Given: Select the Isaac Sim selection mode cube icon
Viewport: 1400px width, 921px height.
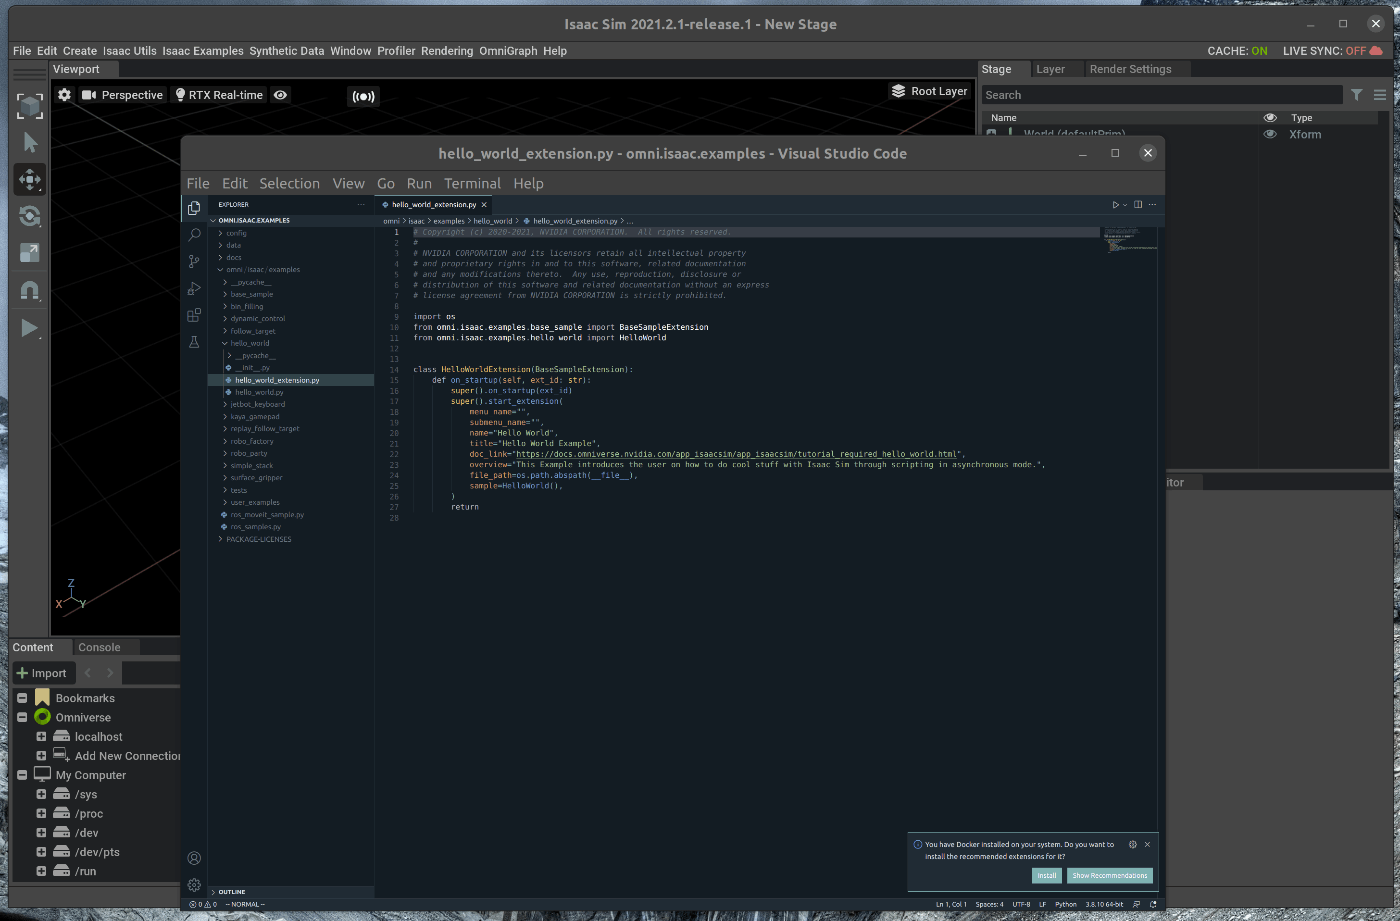Looking at the screenshot, I should pos(30,106).
